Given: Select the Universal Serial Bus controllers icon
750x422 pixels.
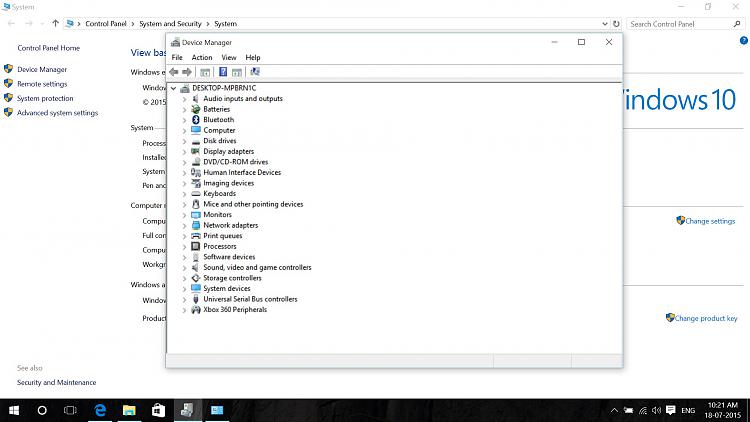Looking at the screenshot, I should point(196,299).
